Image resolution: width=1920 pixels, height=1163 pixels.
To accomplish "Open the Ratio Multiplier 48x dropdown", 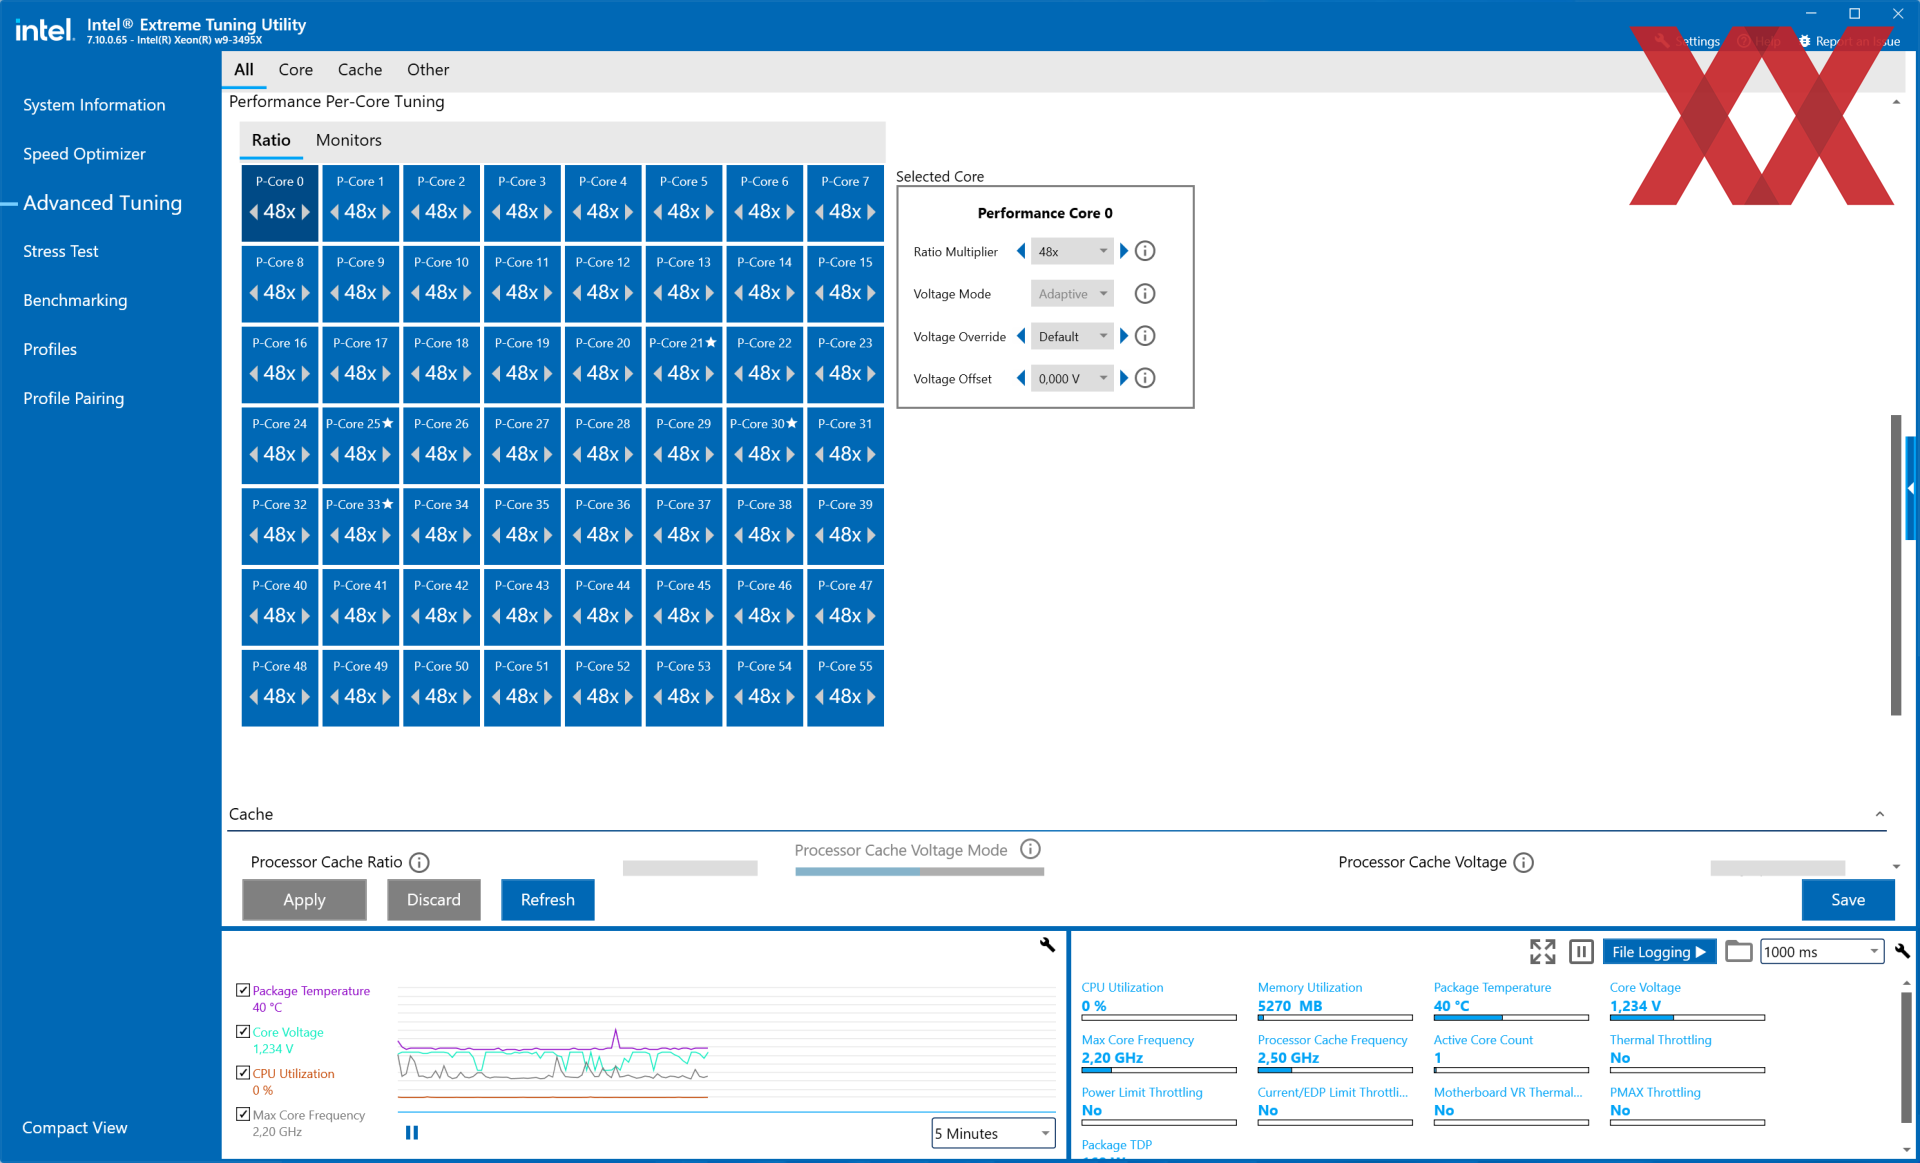I will 1072,251.
